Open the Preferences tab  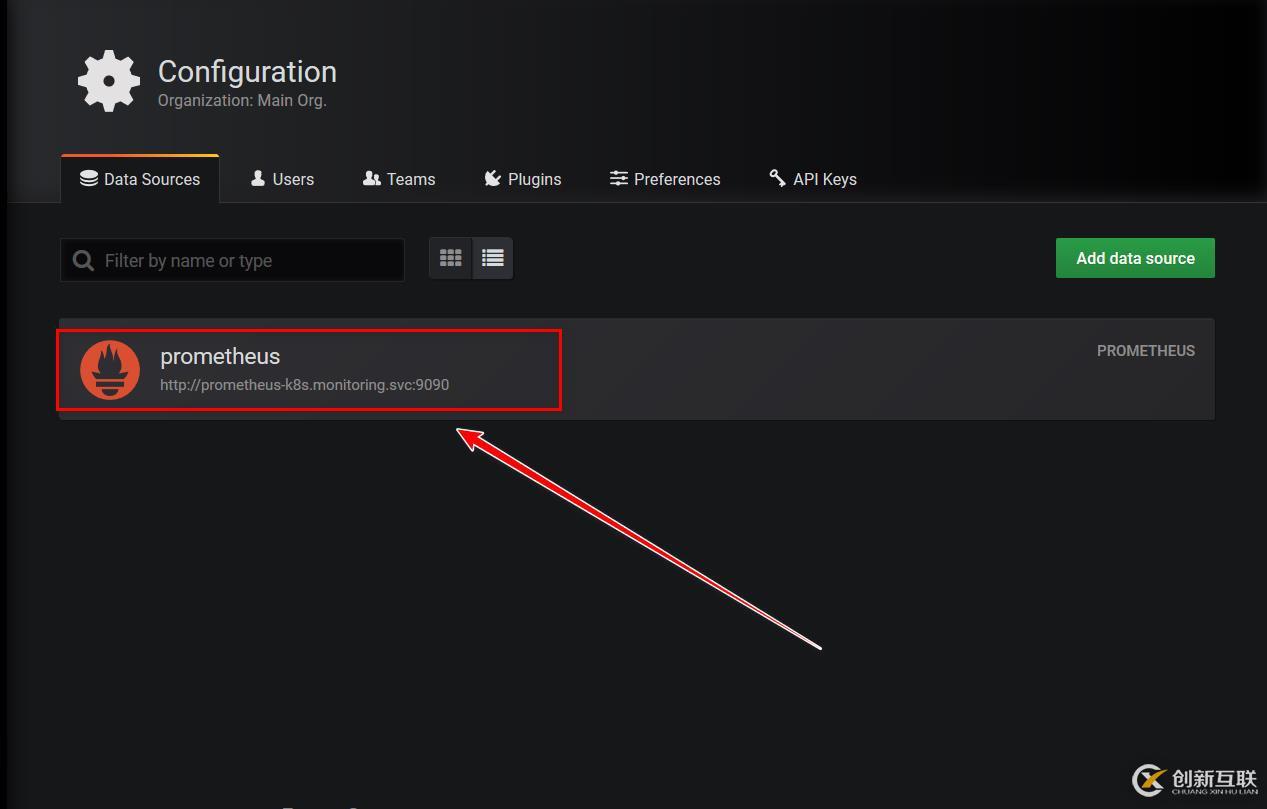tap(665, 179)
